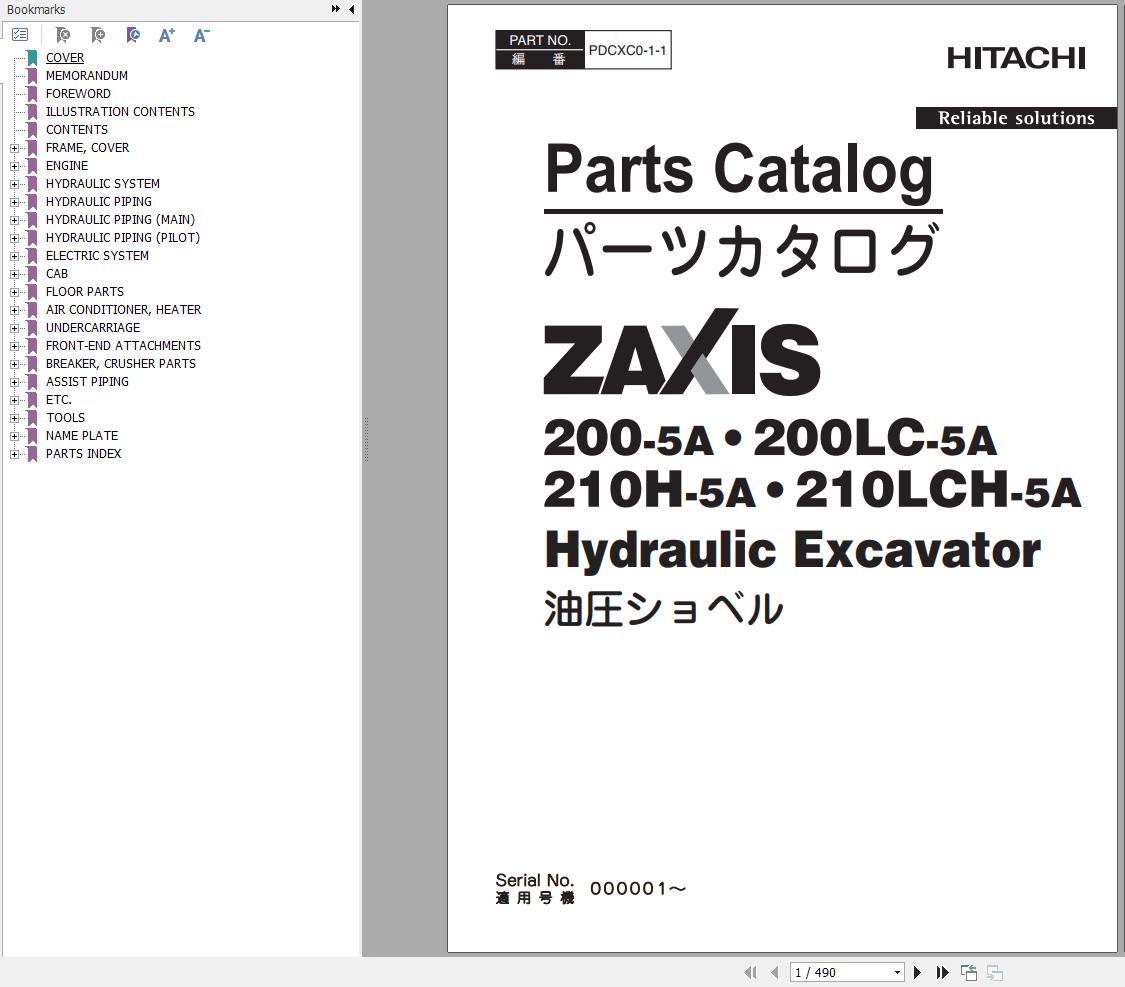Open the MEMORANDUM bookmark

point(87,75)
